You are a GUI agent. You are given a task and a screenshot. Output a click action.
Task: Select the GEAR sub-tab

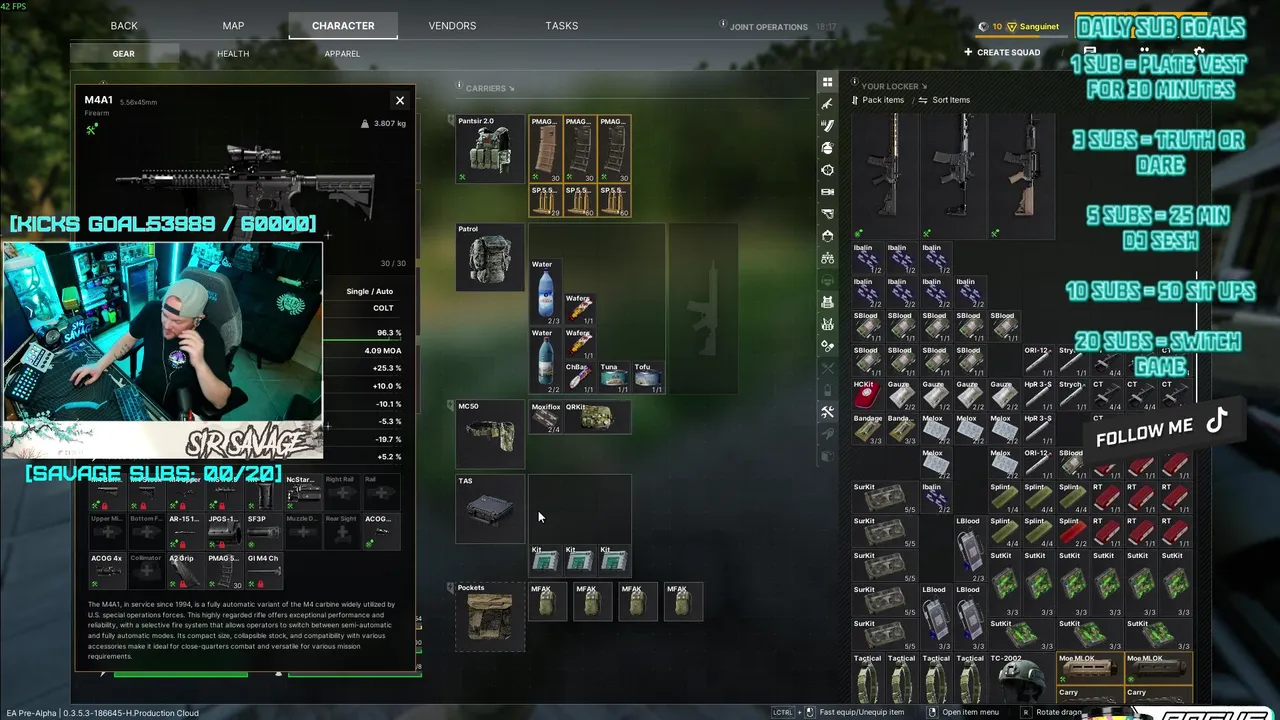(124, 53)
